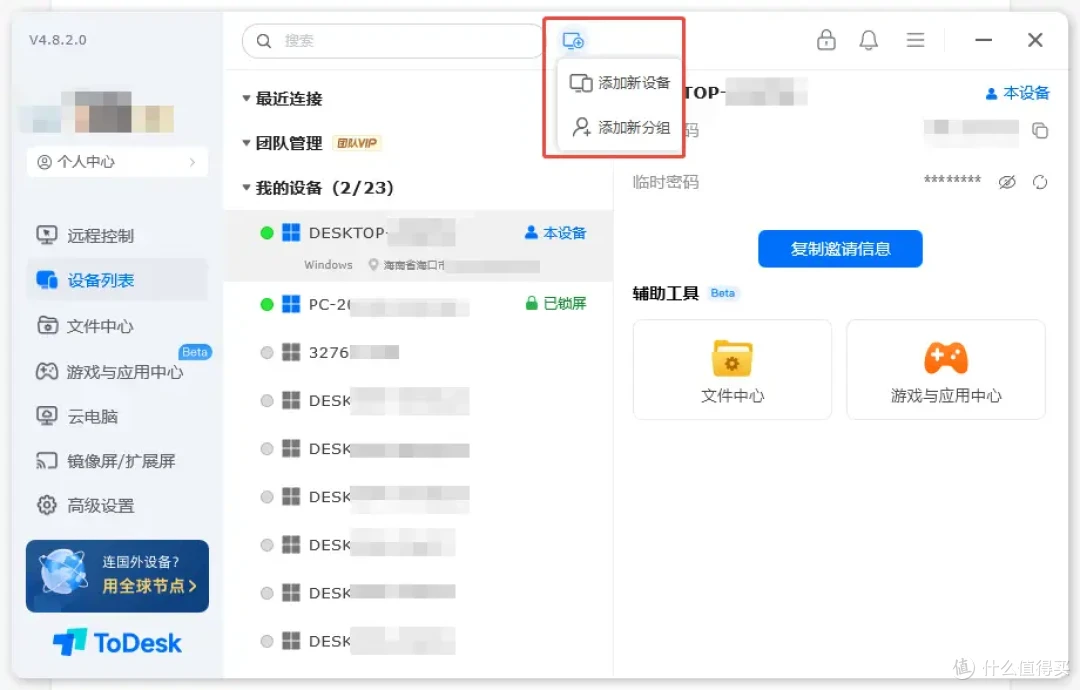Click the 本设备 label at the top right

(1017, 93)
